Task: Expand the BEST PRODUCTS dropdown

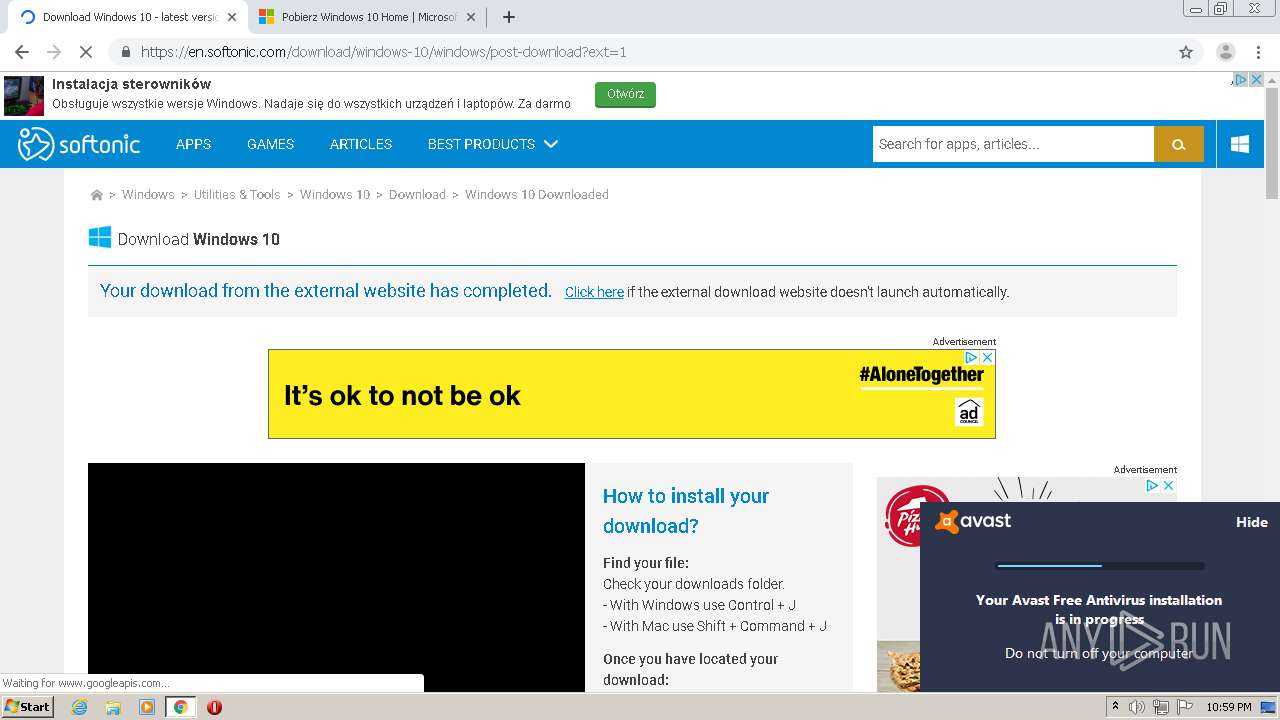Action: 492,144
